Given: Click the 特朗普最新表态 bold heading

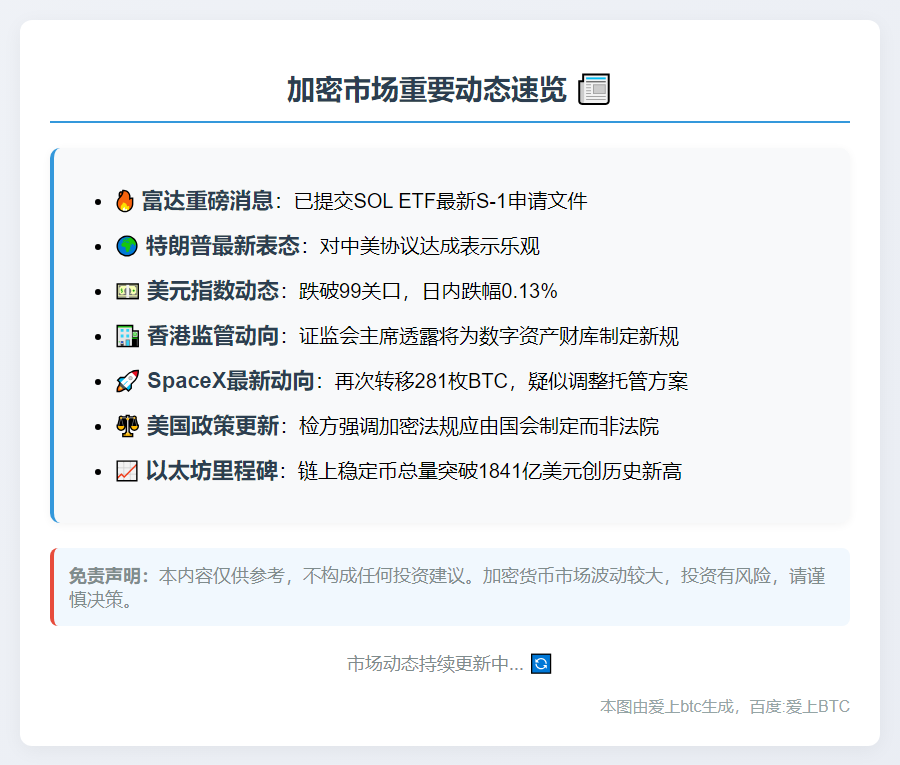Looking at the screenshot, I should (222, 246).
